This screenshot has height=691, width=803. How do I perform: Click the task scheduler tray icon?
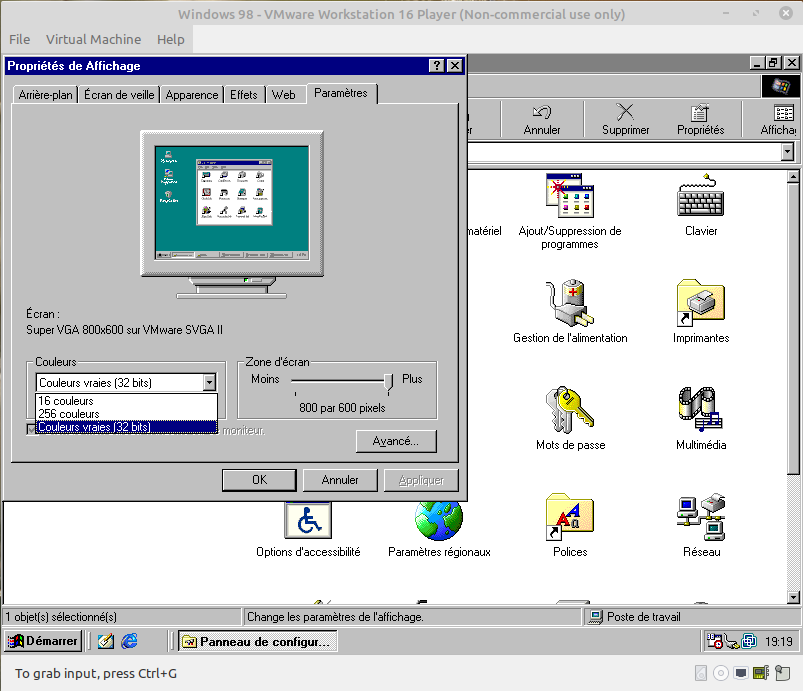(x=714, y=641)
